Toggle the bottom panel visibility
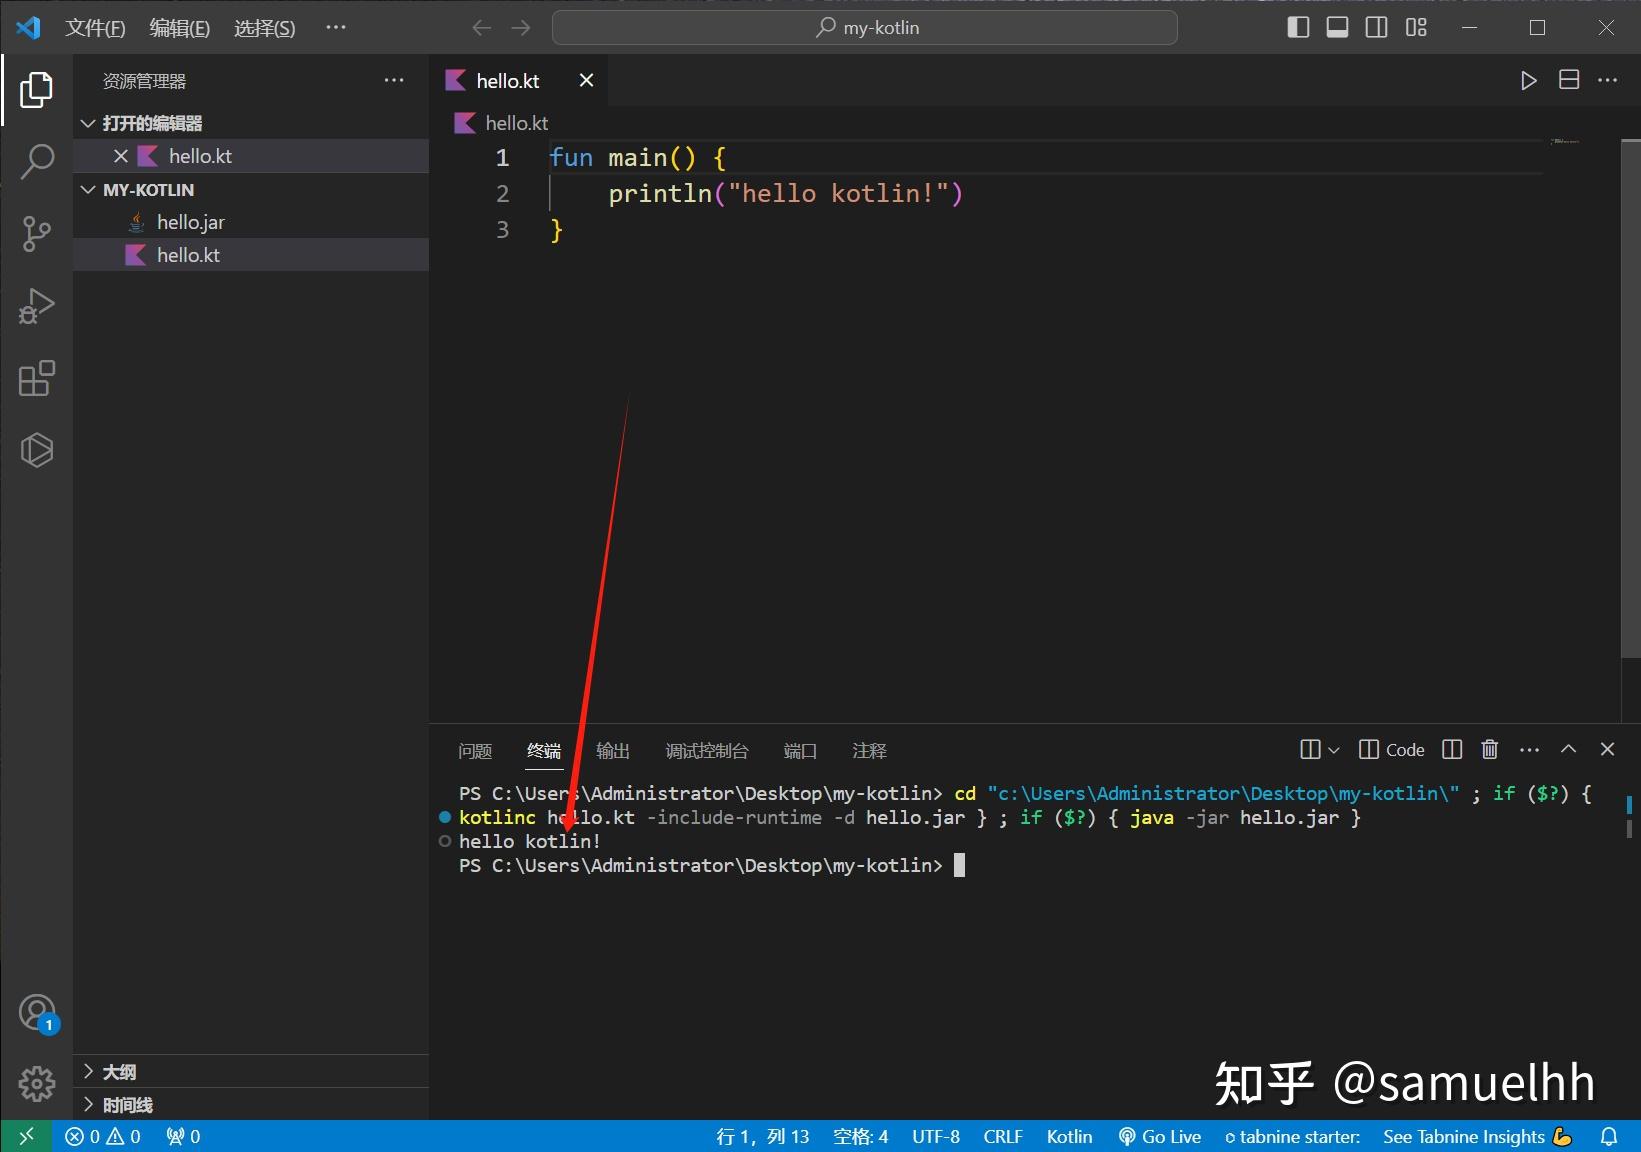The width and height of the screenshot is (1641, 1152). coord(1336,27)
